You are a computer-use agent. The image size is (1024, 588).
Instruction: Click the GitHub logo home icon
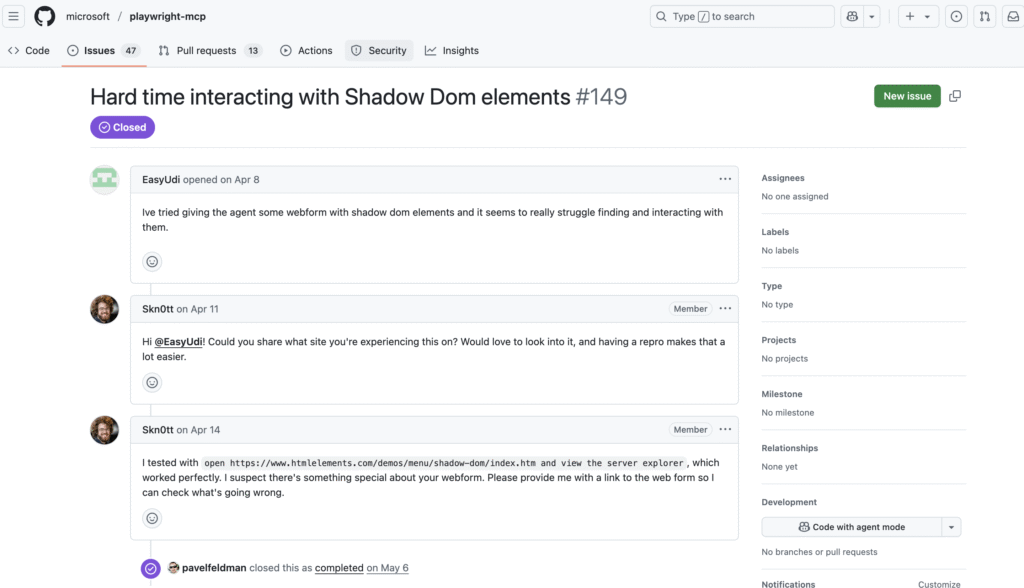click(44, 16)
